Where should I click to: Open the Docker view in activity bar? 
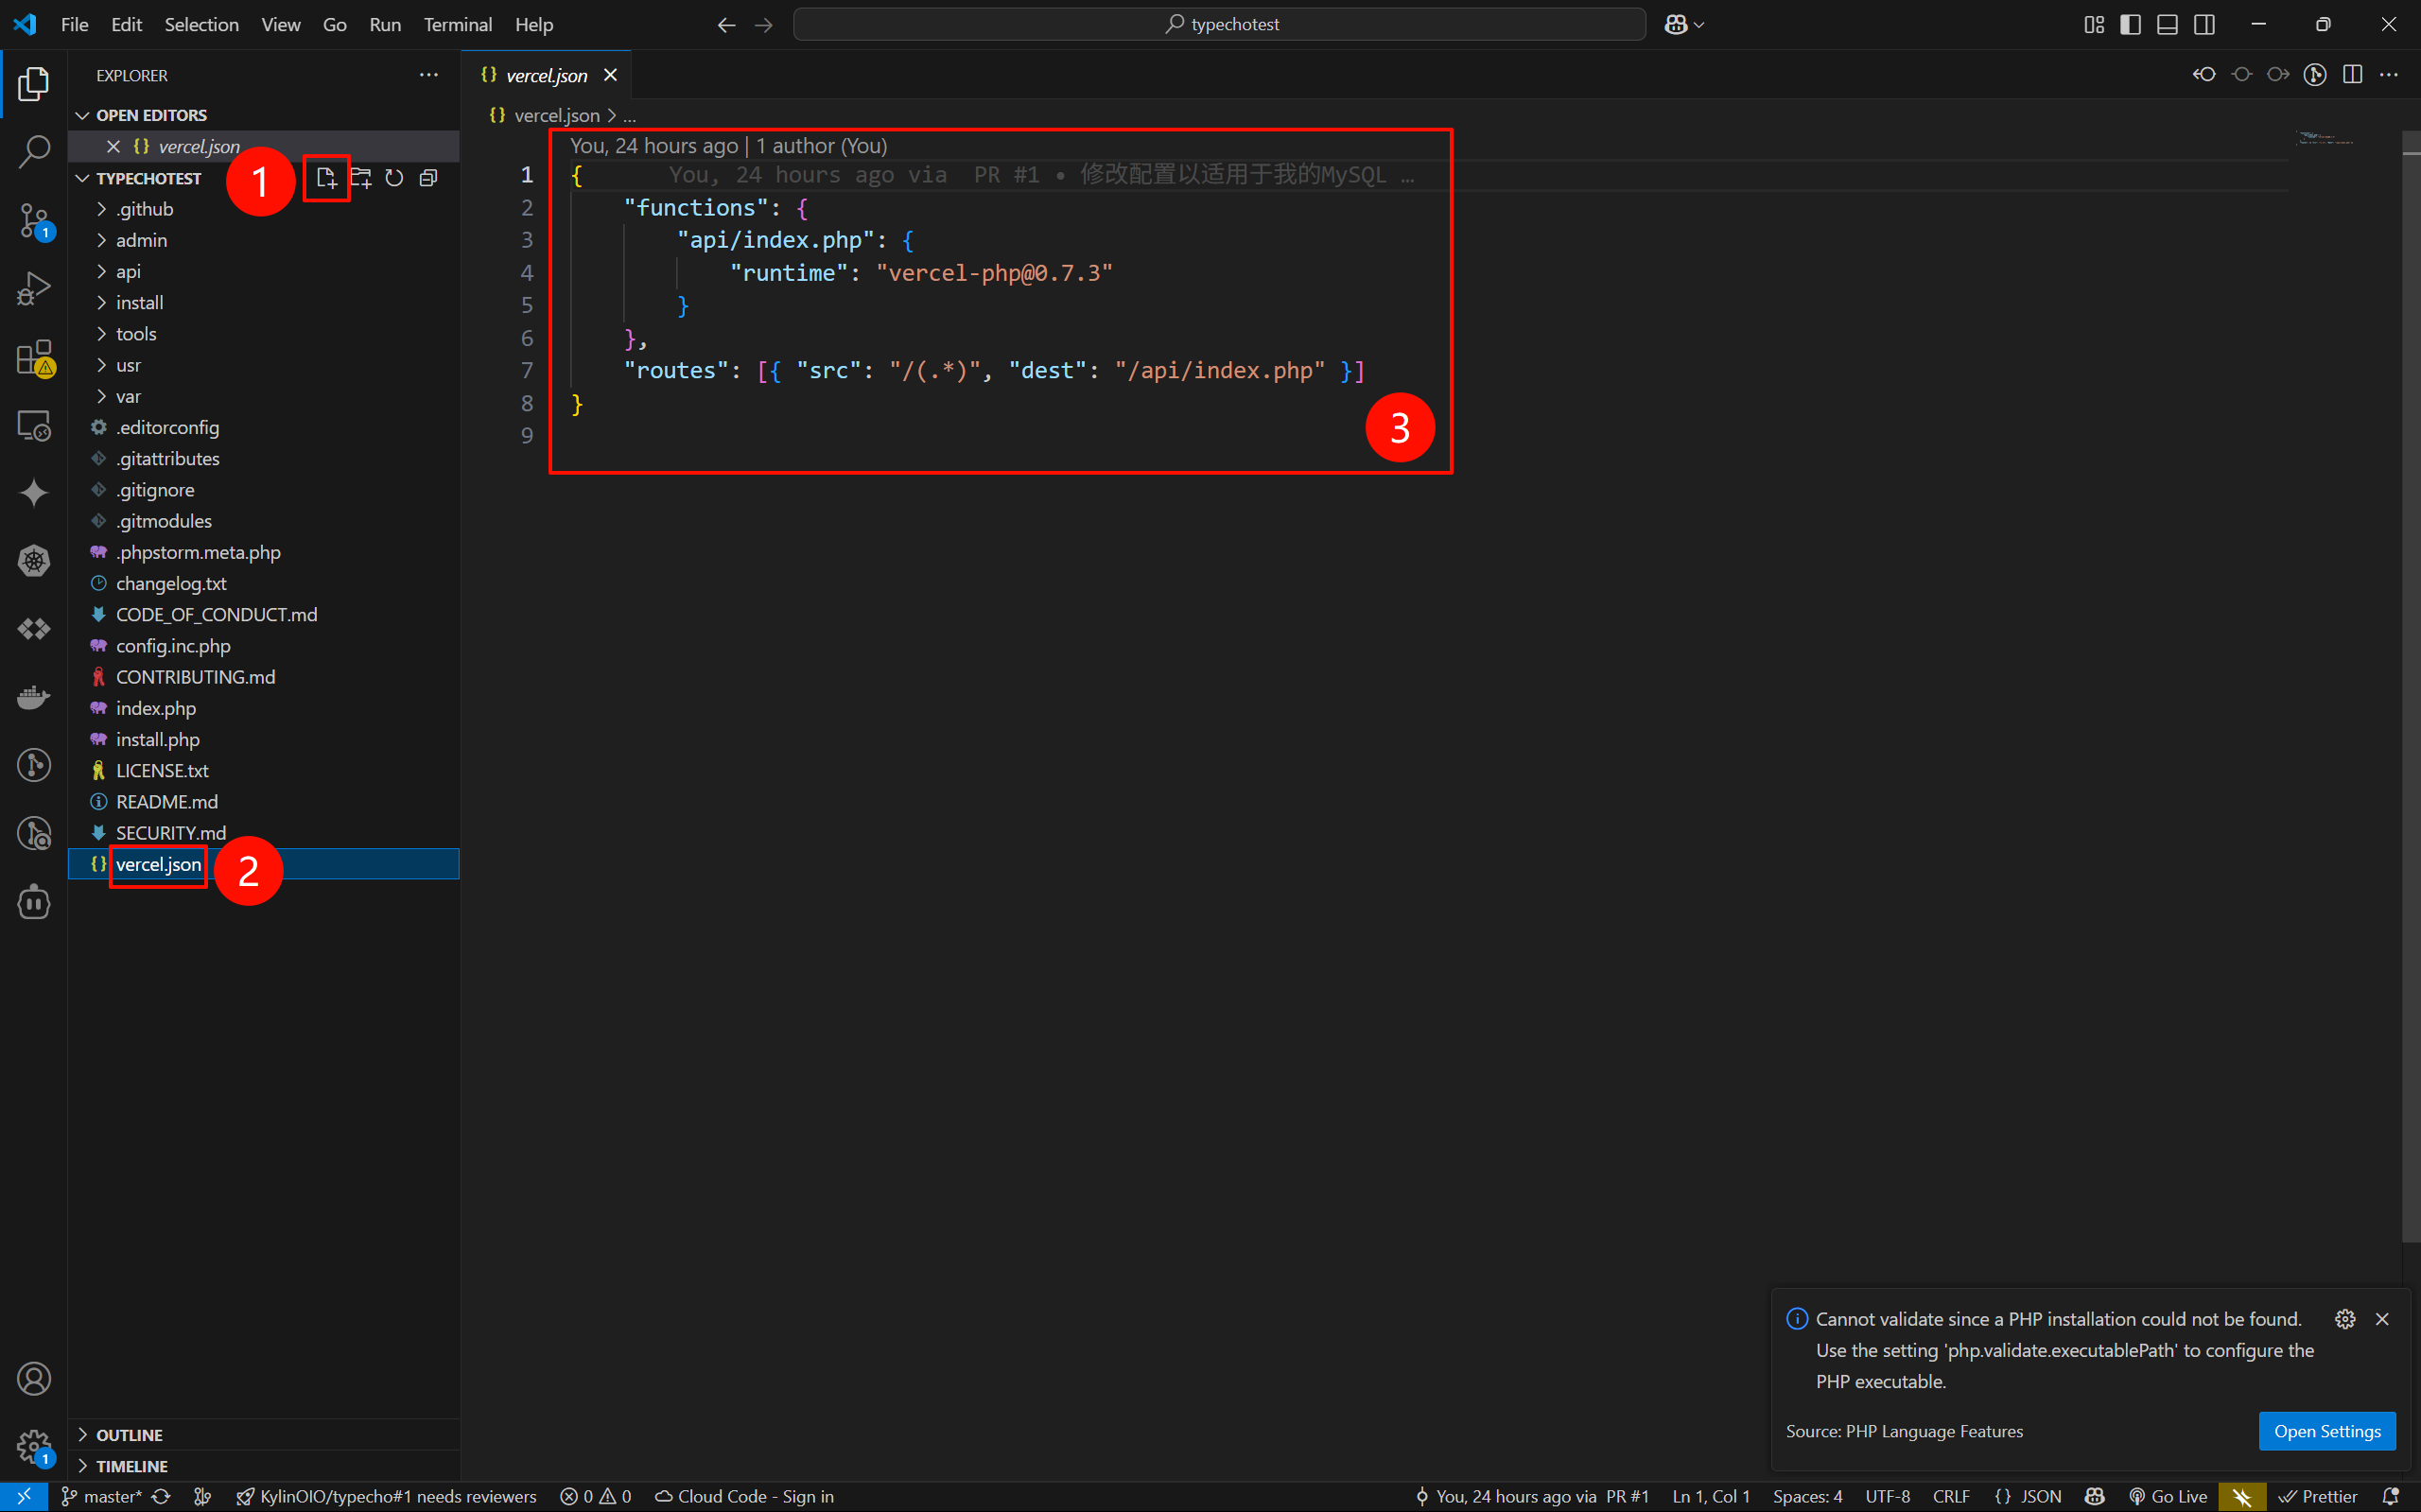coord(34,697)
